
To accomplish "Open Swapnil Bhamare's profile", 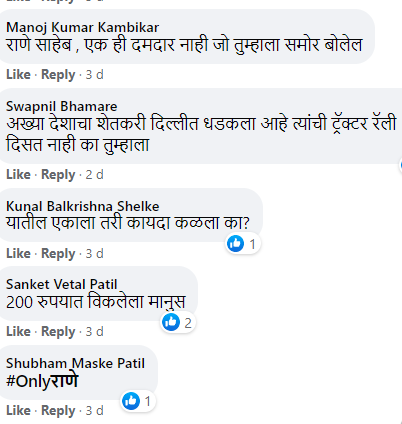I will 62,107.
